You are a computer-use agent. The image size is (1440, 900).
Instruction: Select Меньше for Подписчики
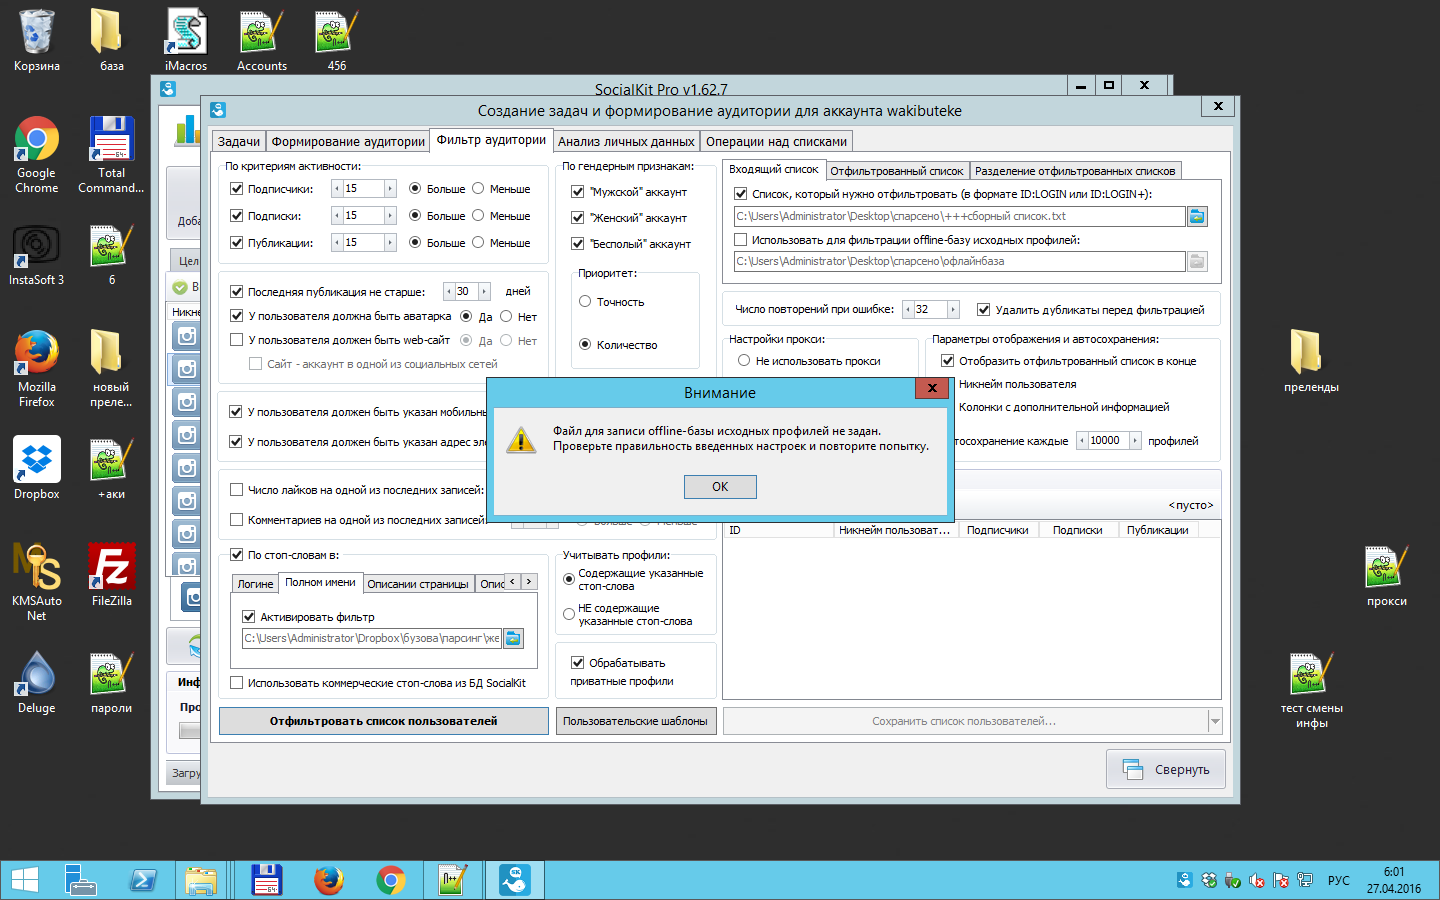[478, 189]
